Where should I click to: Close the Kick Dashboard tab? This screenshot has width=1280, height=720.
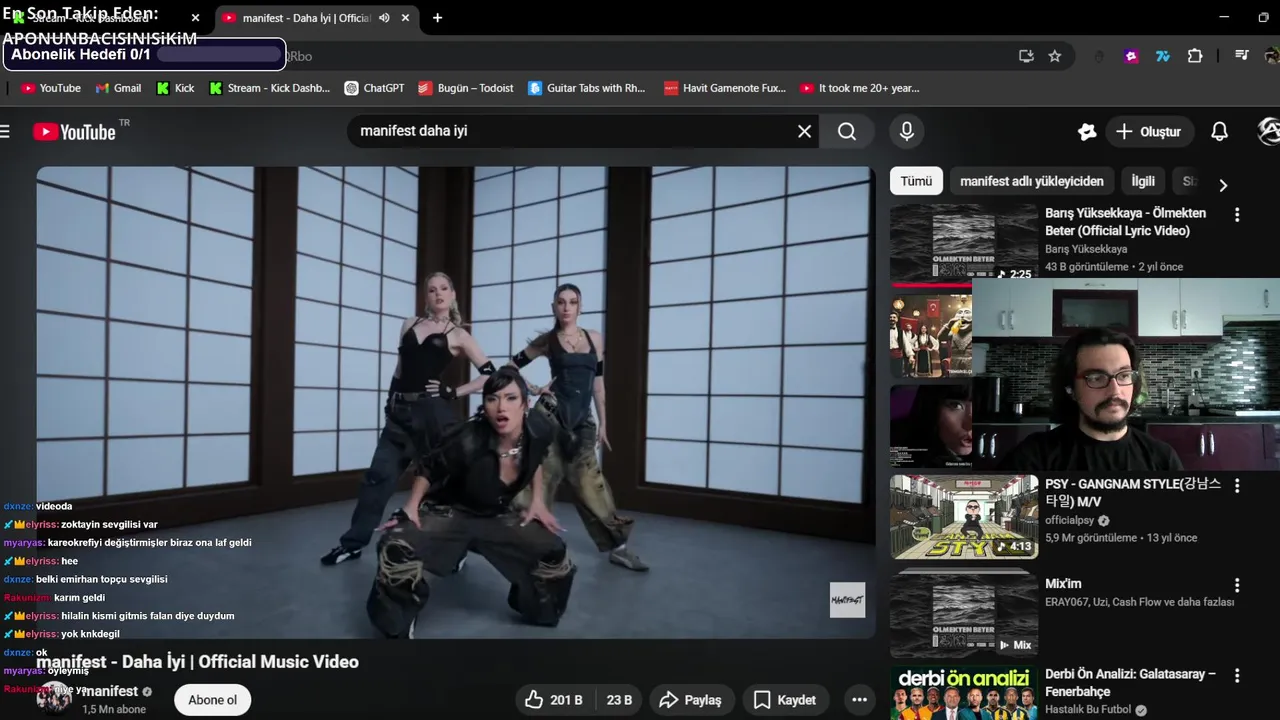click(x=195, y=18)
